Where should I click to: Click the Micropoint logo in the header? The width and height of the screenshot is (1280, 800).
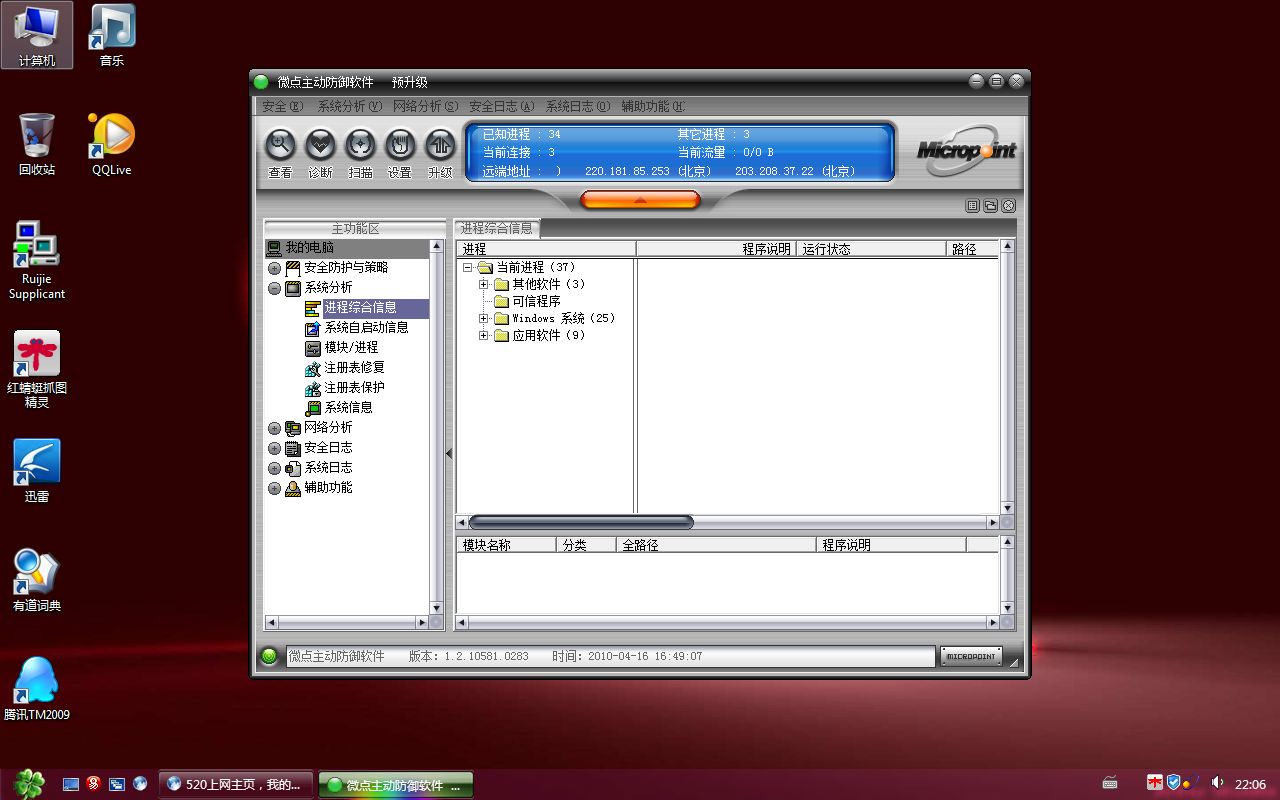coord(966,152)
